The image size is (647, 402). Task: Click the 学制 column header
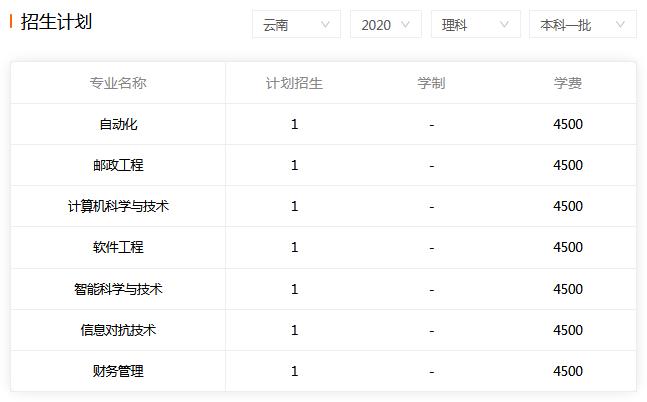431,83
